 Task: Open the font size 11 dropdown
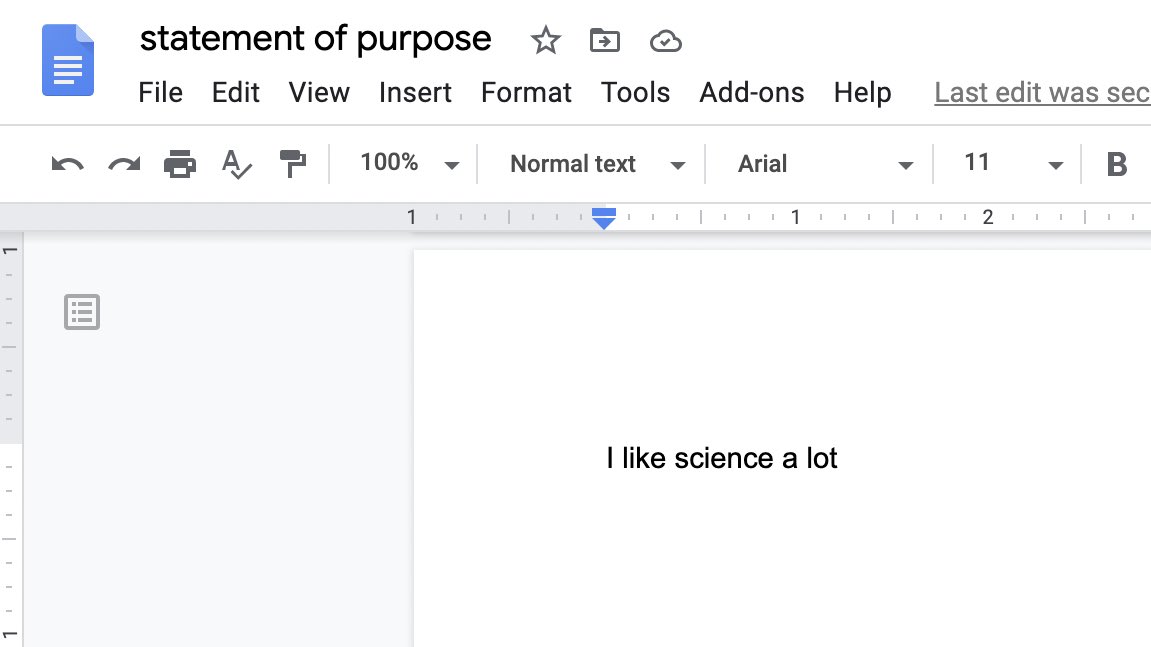[x=1013, y=163]
